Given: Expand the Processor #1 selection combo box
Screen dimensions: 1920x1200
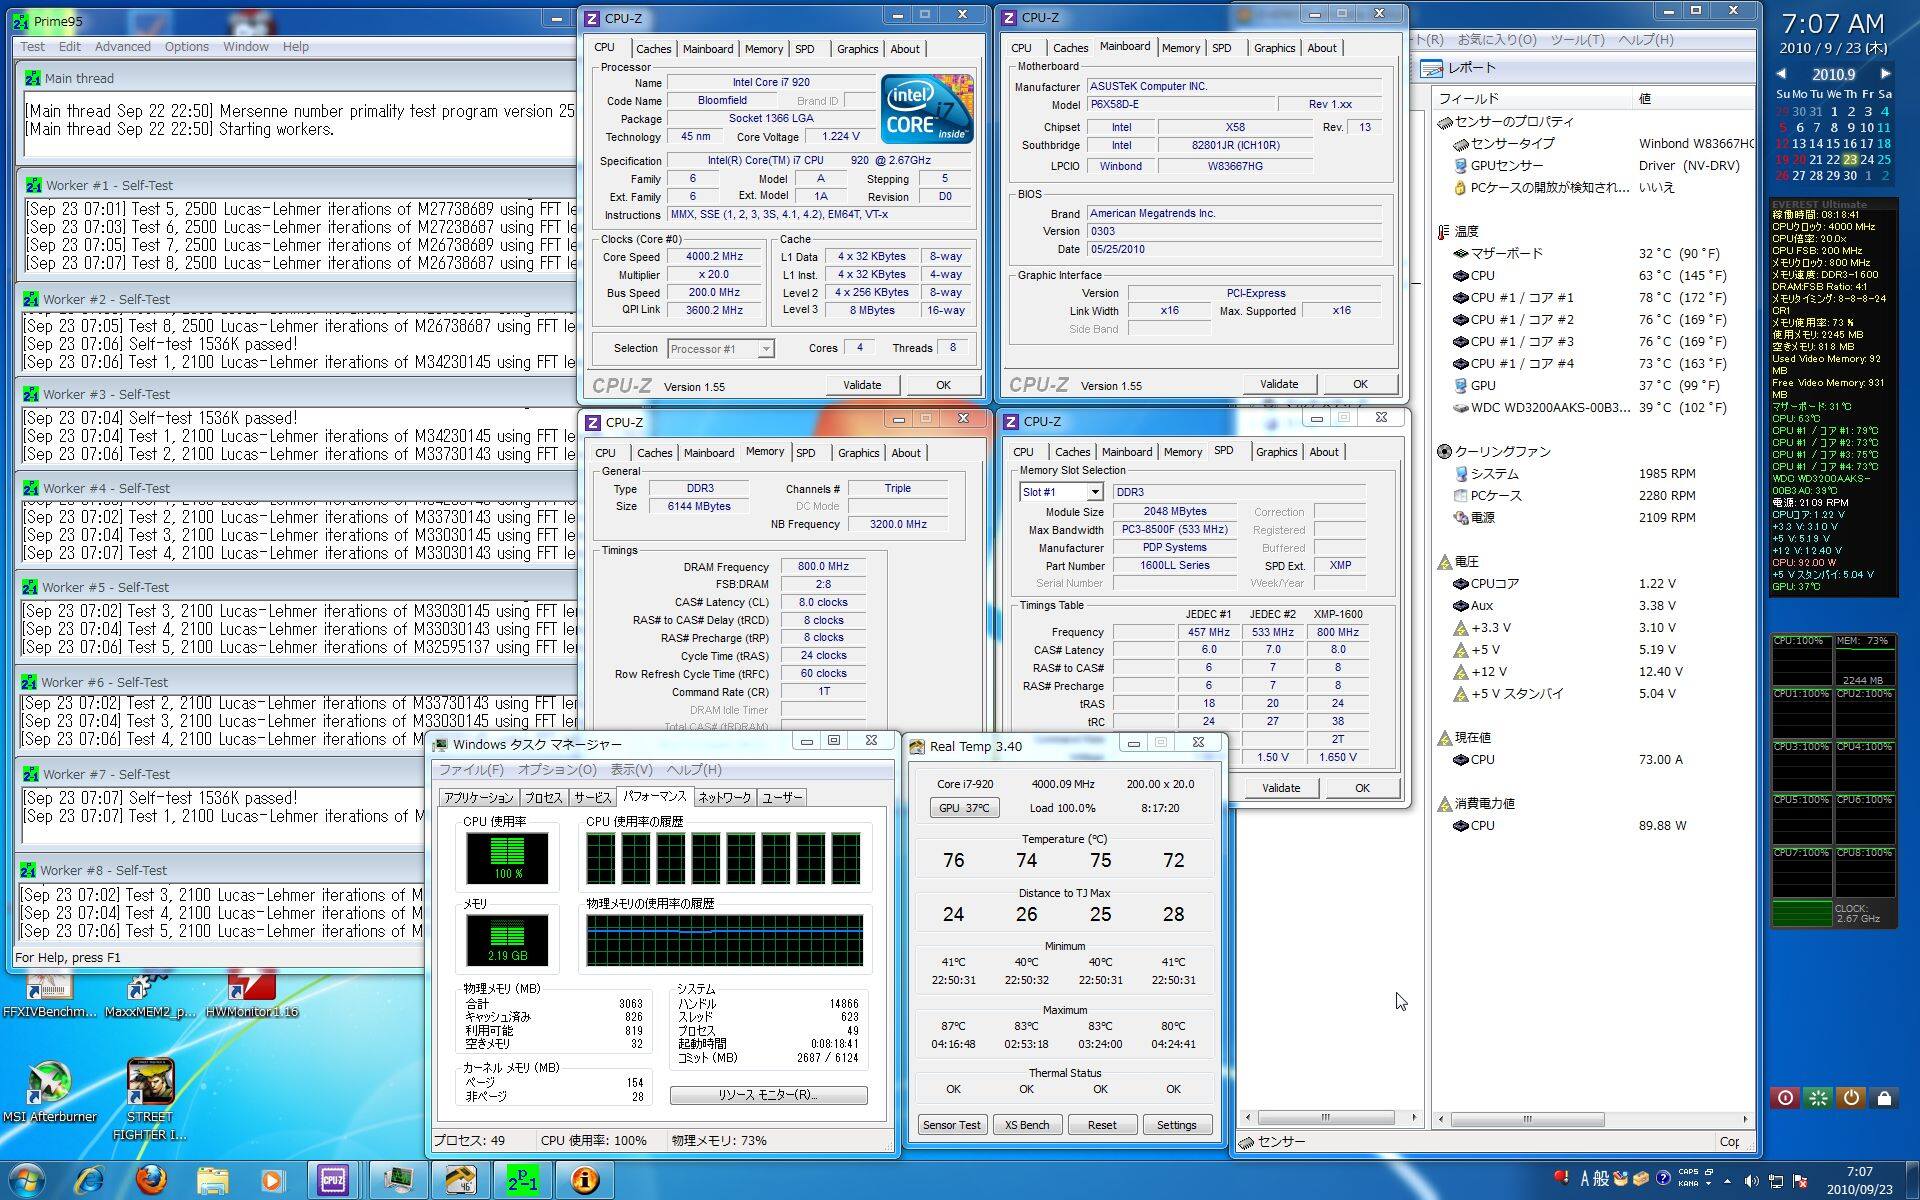Looking at the screenshot, I should pos(765,349).
